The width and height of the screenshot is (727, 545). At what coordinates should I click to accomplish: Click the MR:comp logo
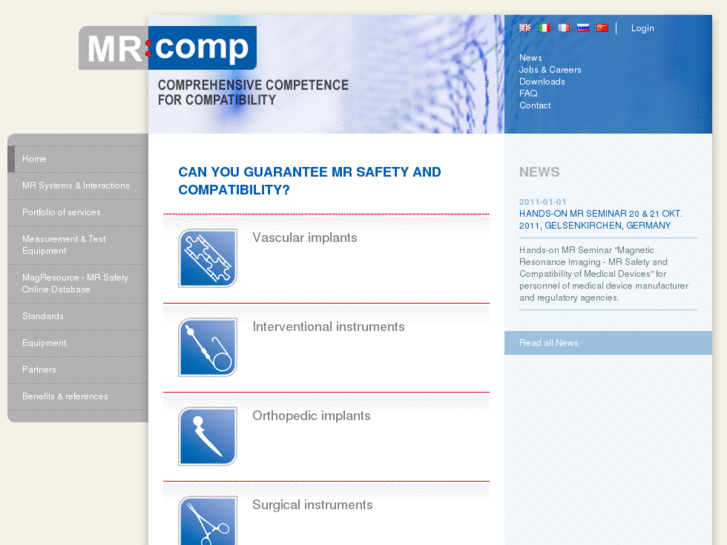[168, 48]
